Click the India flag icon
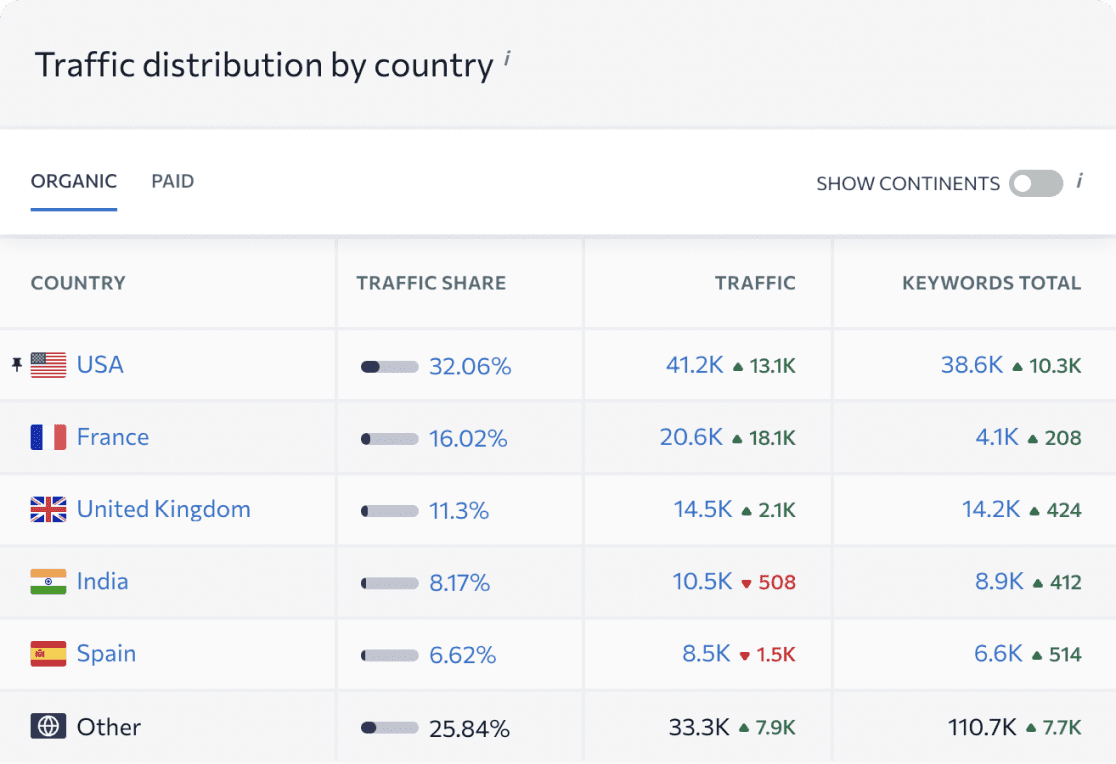The width and height of the screenshot is (1116, 764). (48, 582)
